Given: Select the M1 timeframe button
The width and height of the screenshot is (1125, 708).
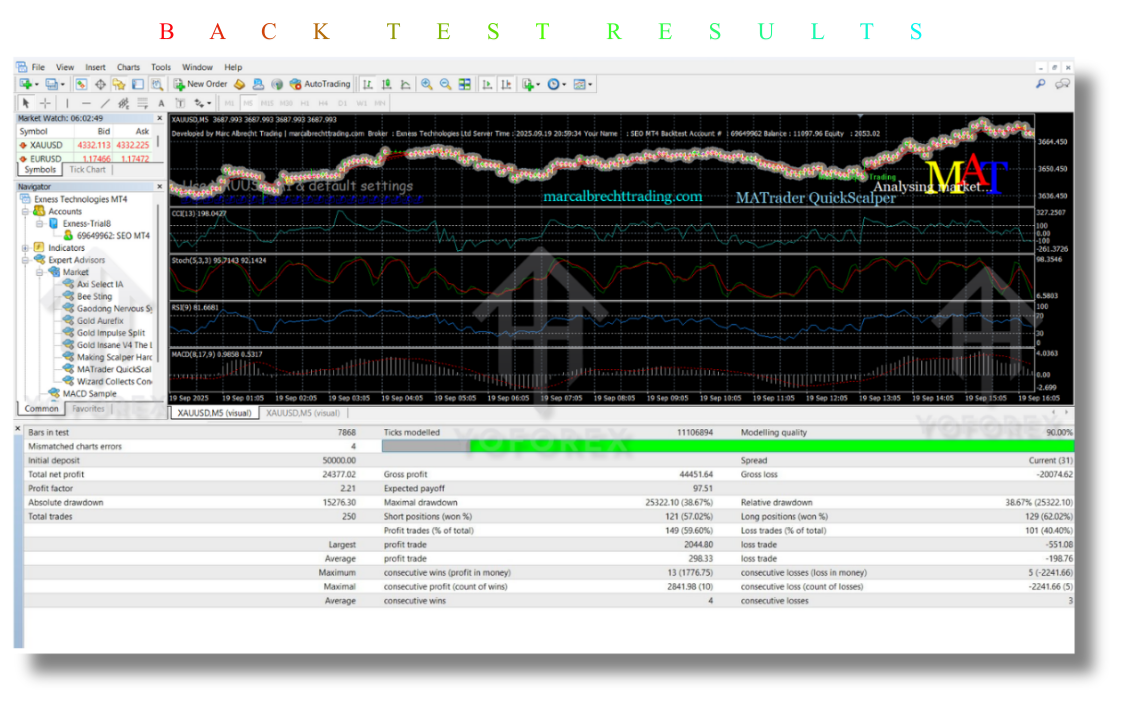Looking at the screenshot, I should (228, 101).
